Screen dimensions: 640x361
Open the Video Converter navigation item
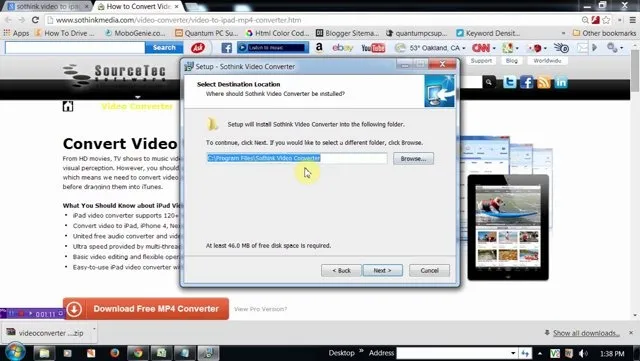[137, 107]
